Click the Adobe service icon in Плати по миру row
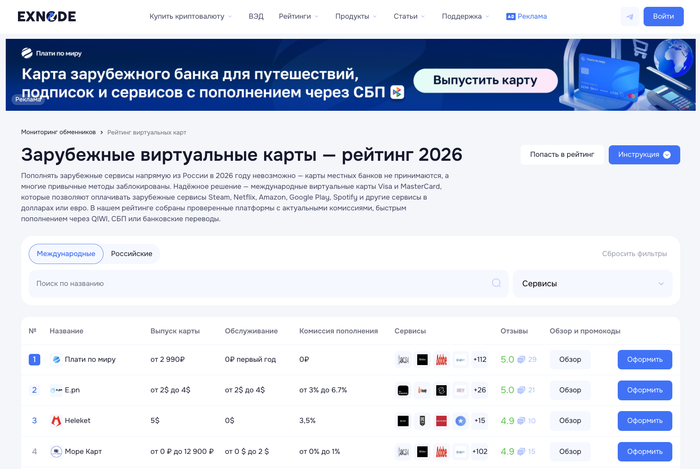700x469 pixels. point(441,360)
